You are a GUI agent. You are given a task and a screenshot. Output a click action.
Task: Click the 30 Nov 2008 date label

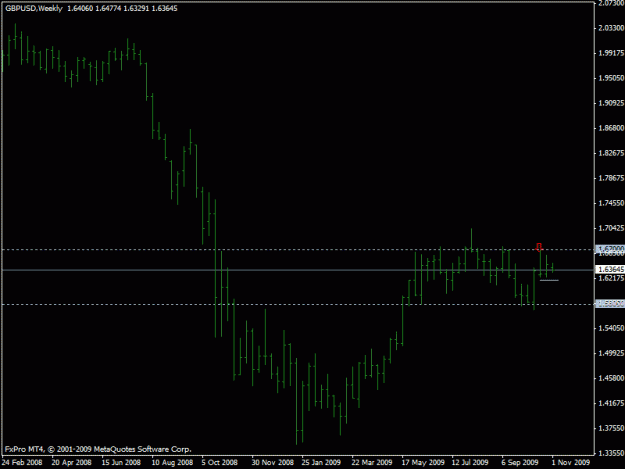point(273,463)
